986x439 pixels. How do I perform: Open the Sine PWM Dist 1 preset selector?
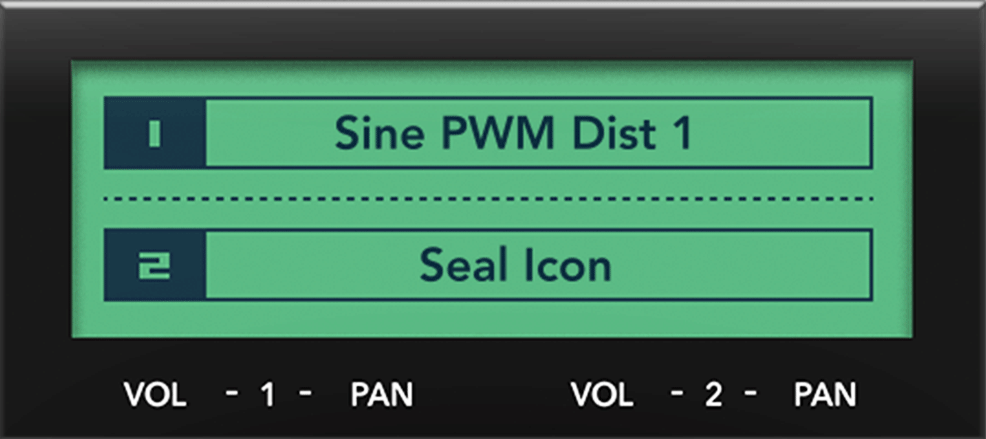point(538,133)
